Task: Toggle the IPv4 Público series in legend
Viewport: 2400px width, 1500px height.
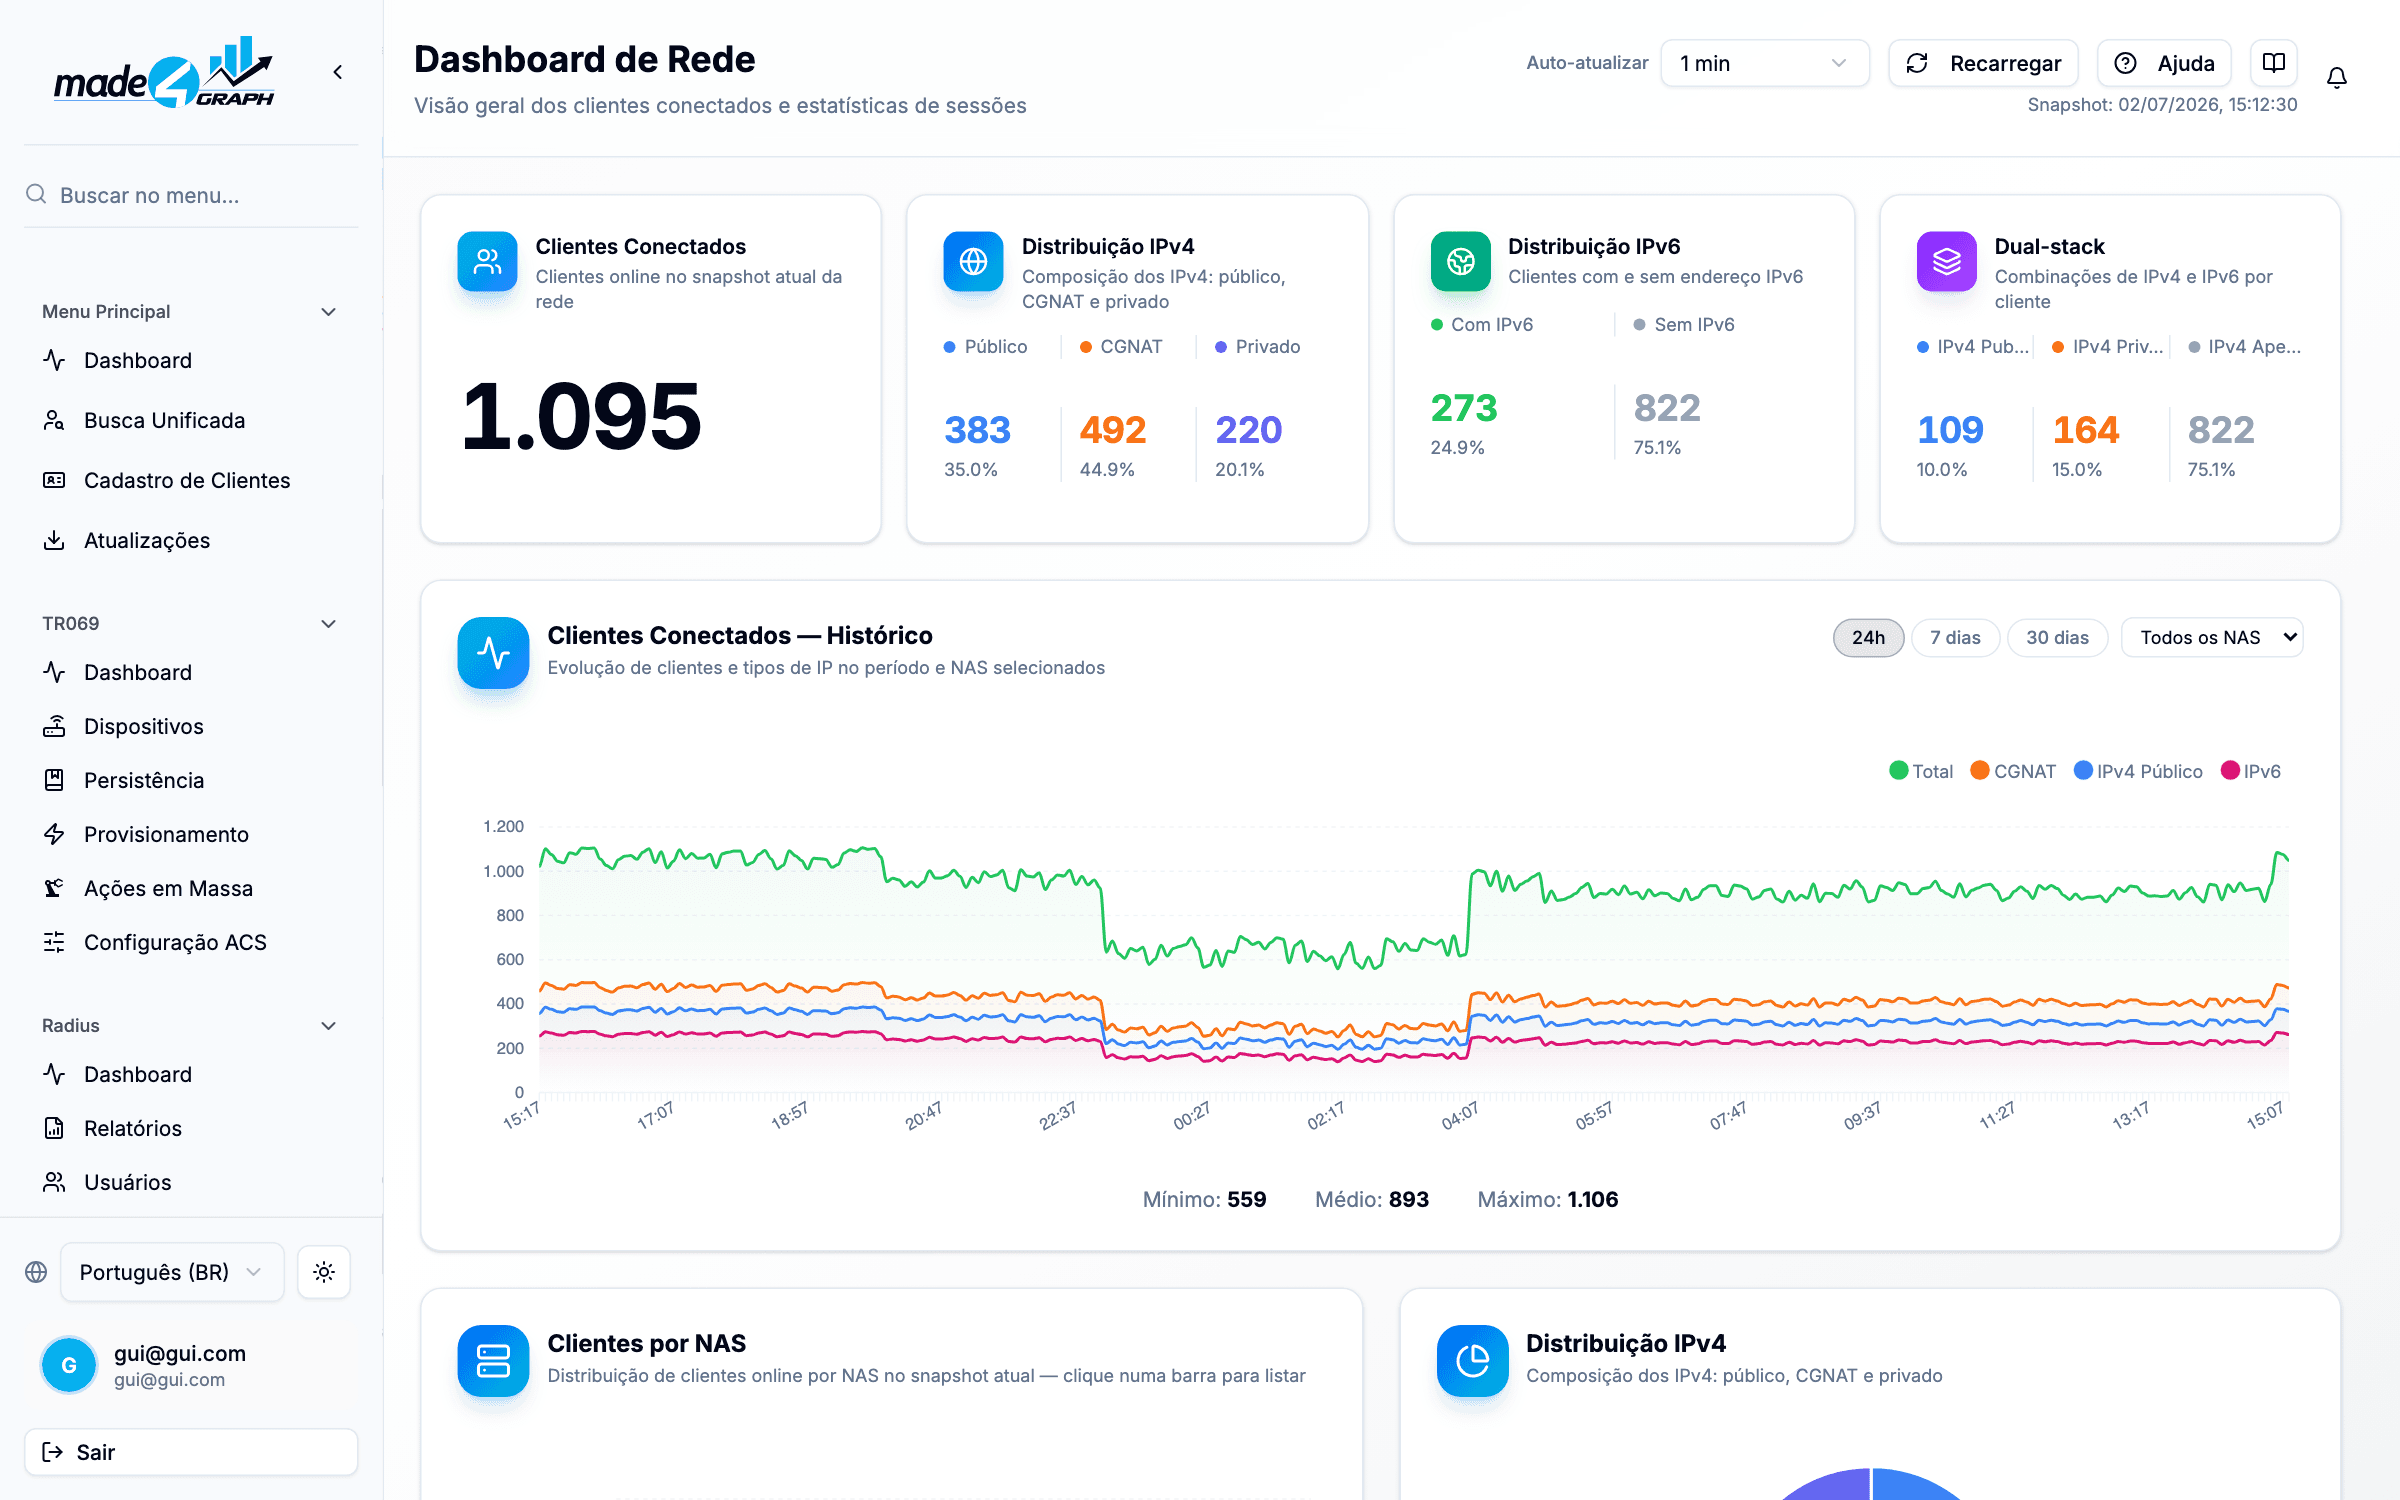Action: [2138, 771]
